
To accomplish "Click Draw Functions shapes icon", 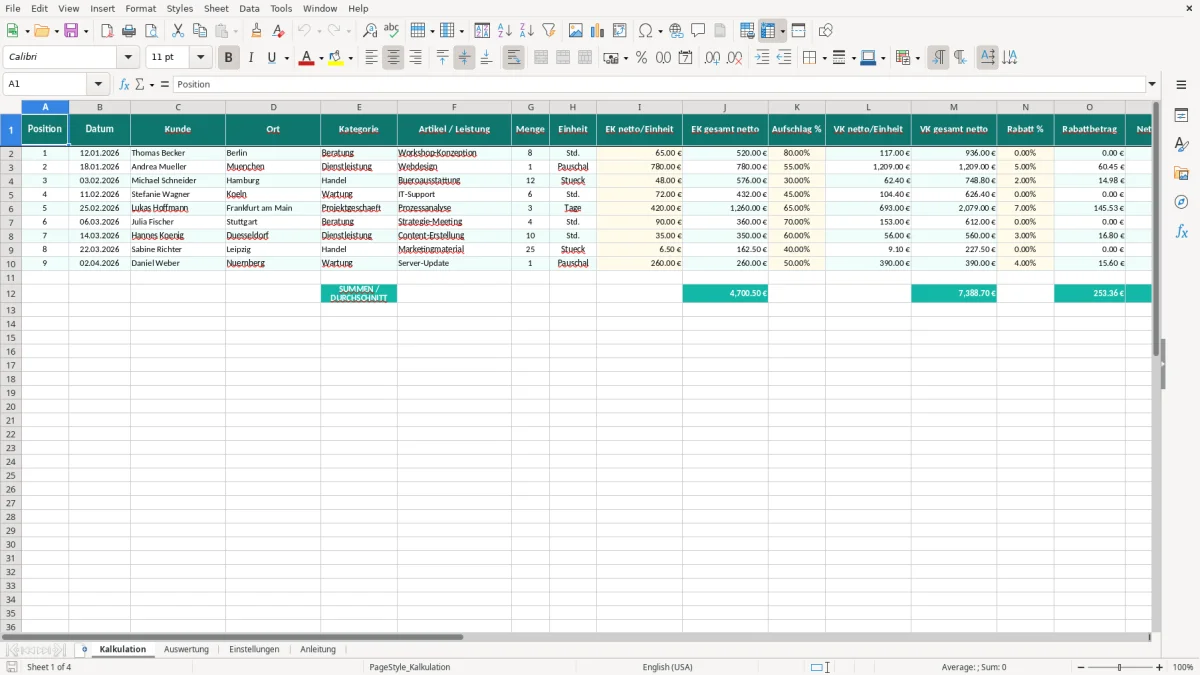I will (x=826, y=31).
